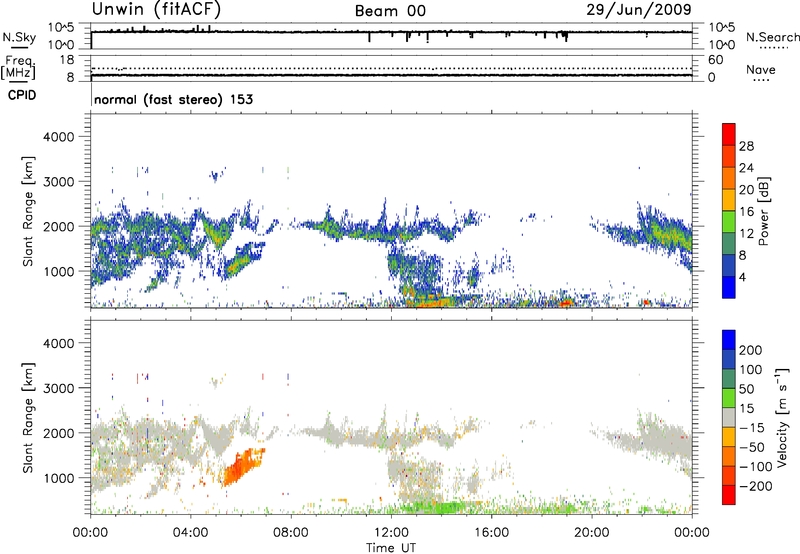Click the '08:00' time tick label
Viewport: 800px width, 554px height.
[x=291, y=533]
